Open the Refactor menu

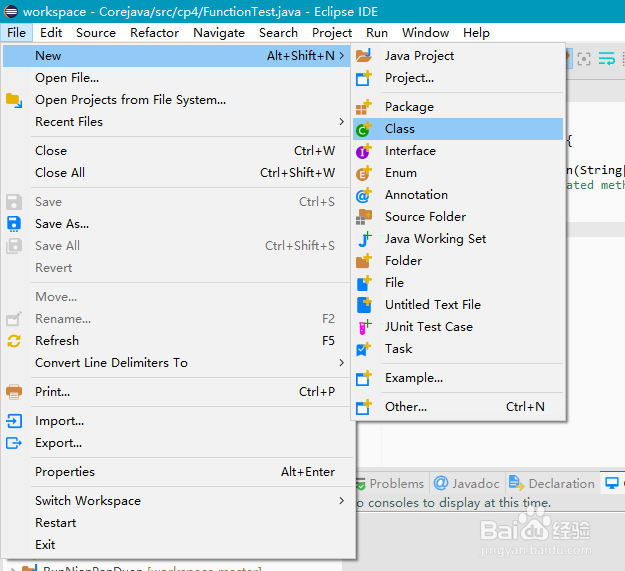[x=155, y=33]
